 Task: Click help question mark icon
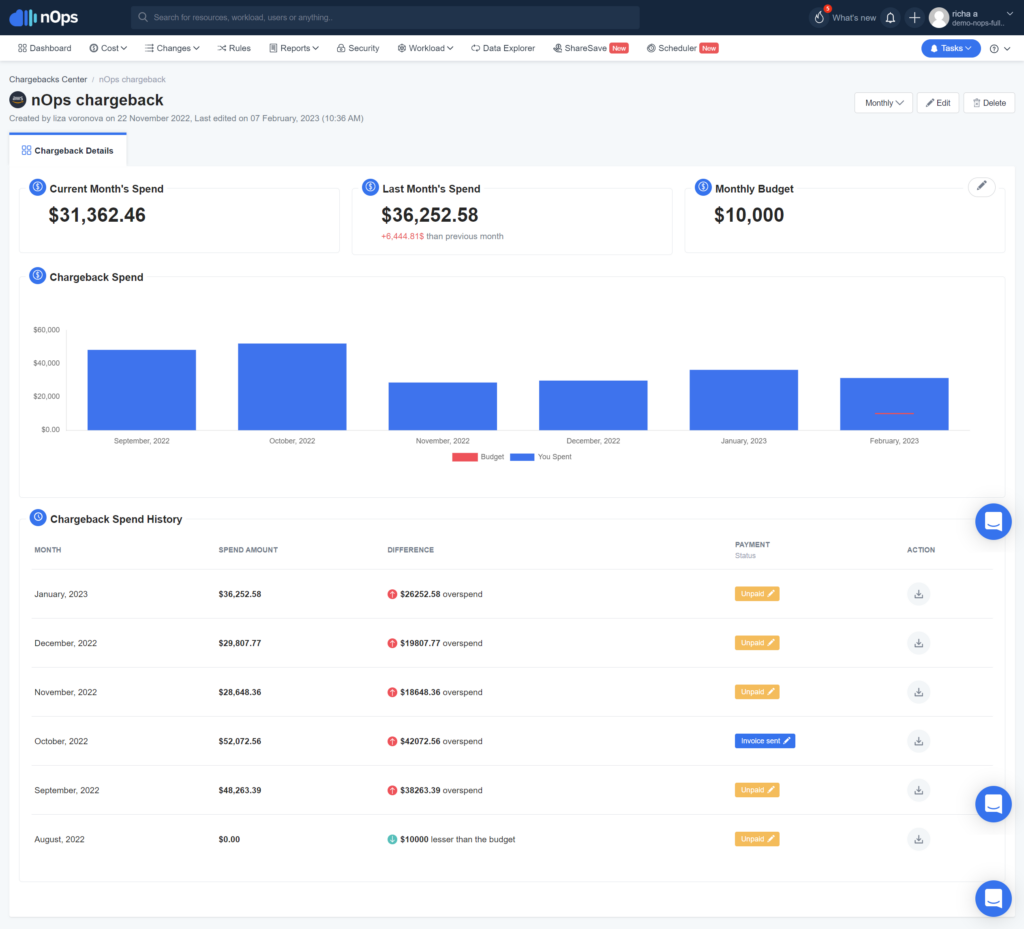994,48
